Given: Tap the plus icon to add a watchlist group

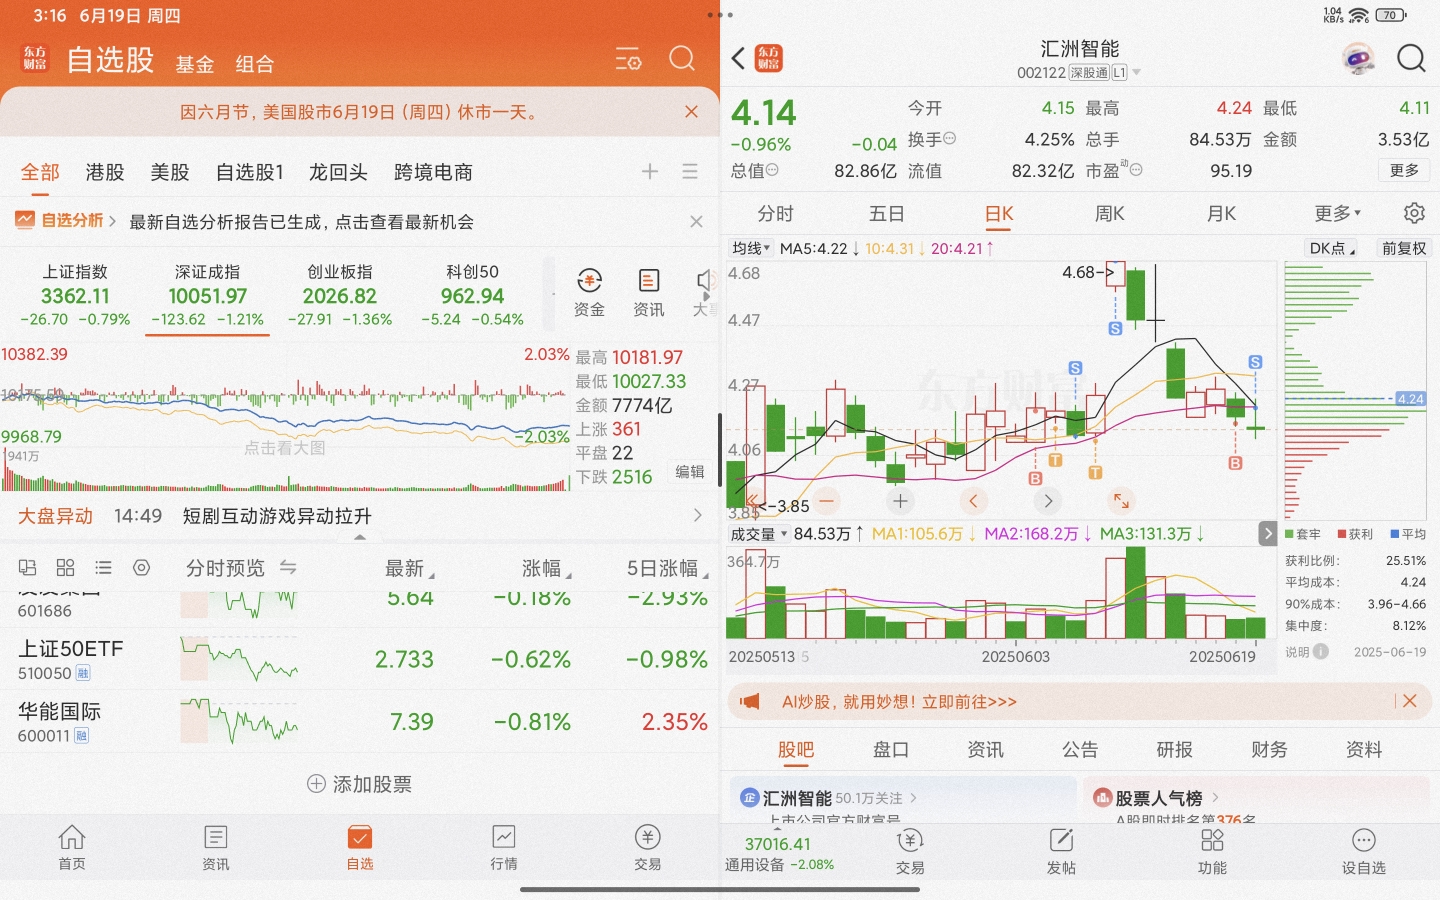Looking at the screenshot, I should tap(650, 171).
